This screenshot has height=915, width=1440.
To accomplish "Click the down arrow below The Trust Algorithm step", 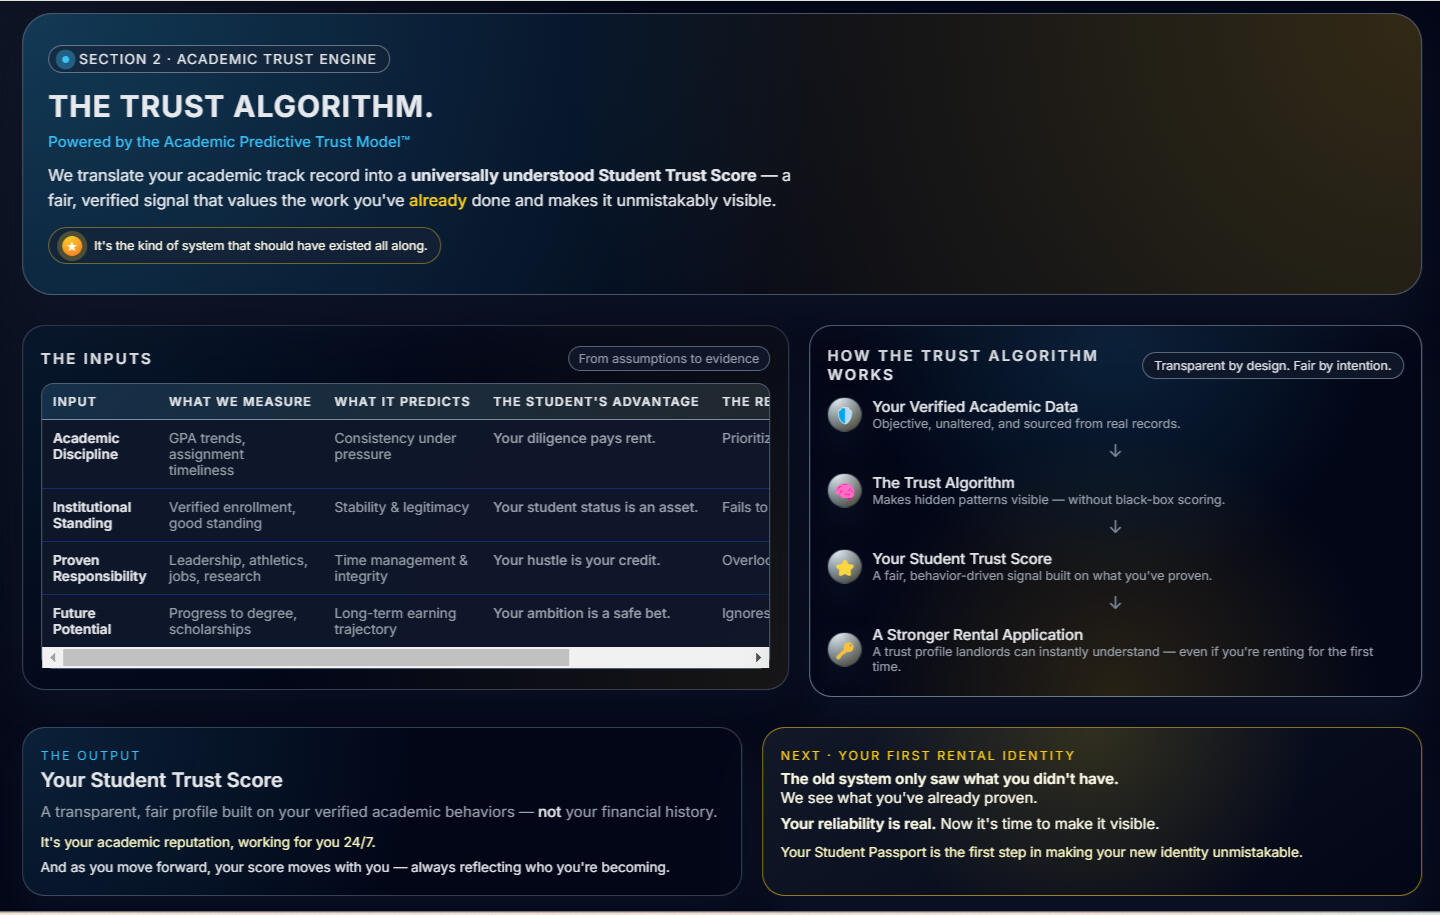I will click(x=1115, y=527).
